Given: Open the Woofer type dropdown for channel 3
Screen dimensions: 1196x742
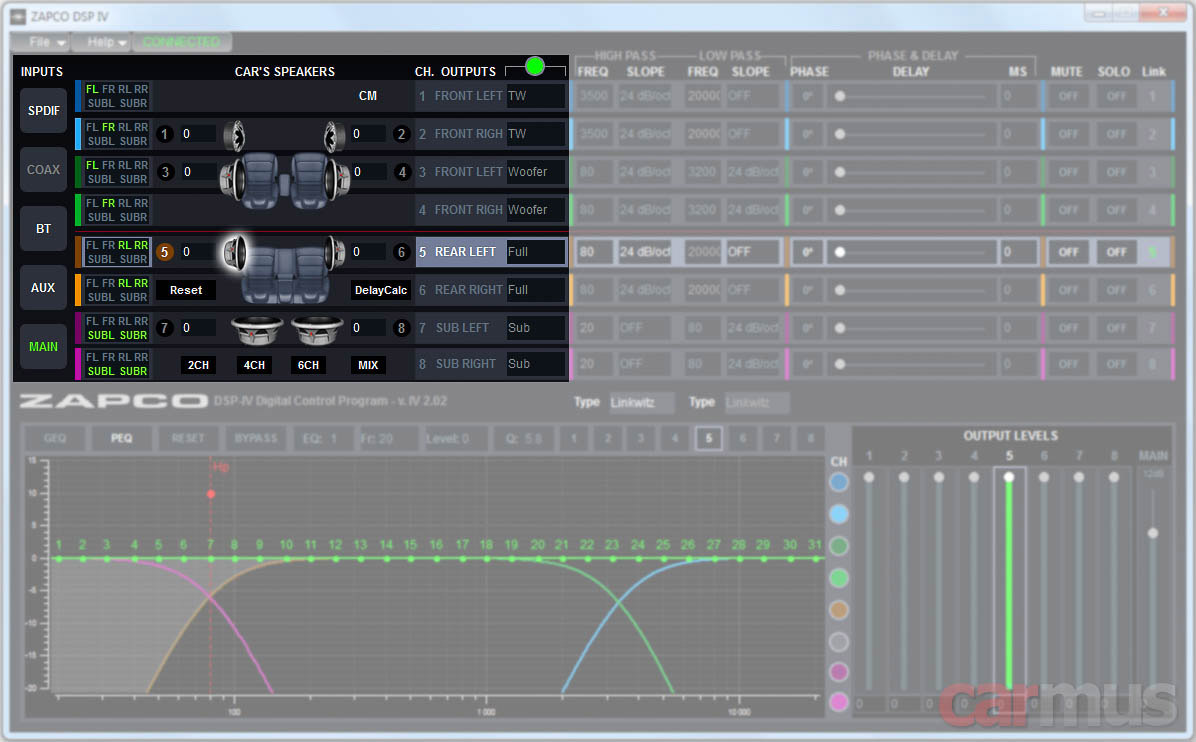Looking at the screenshot, I should tap(535, 172).
